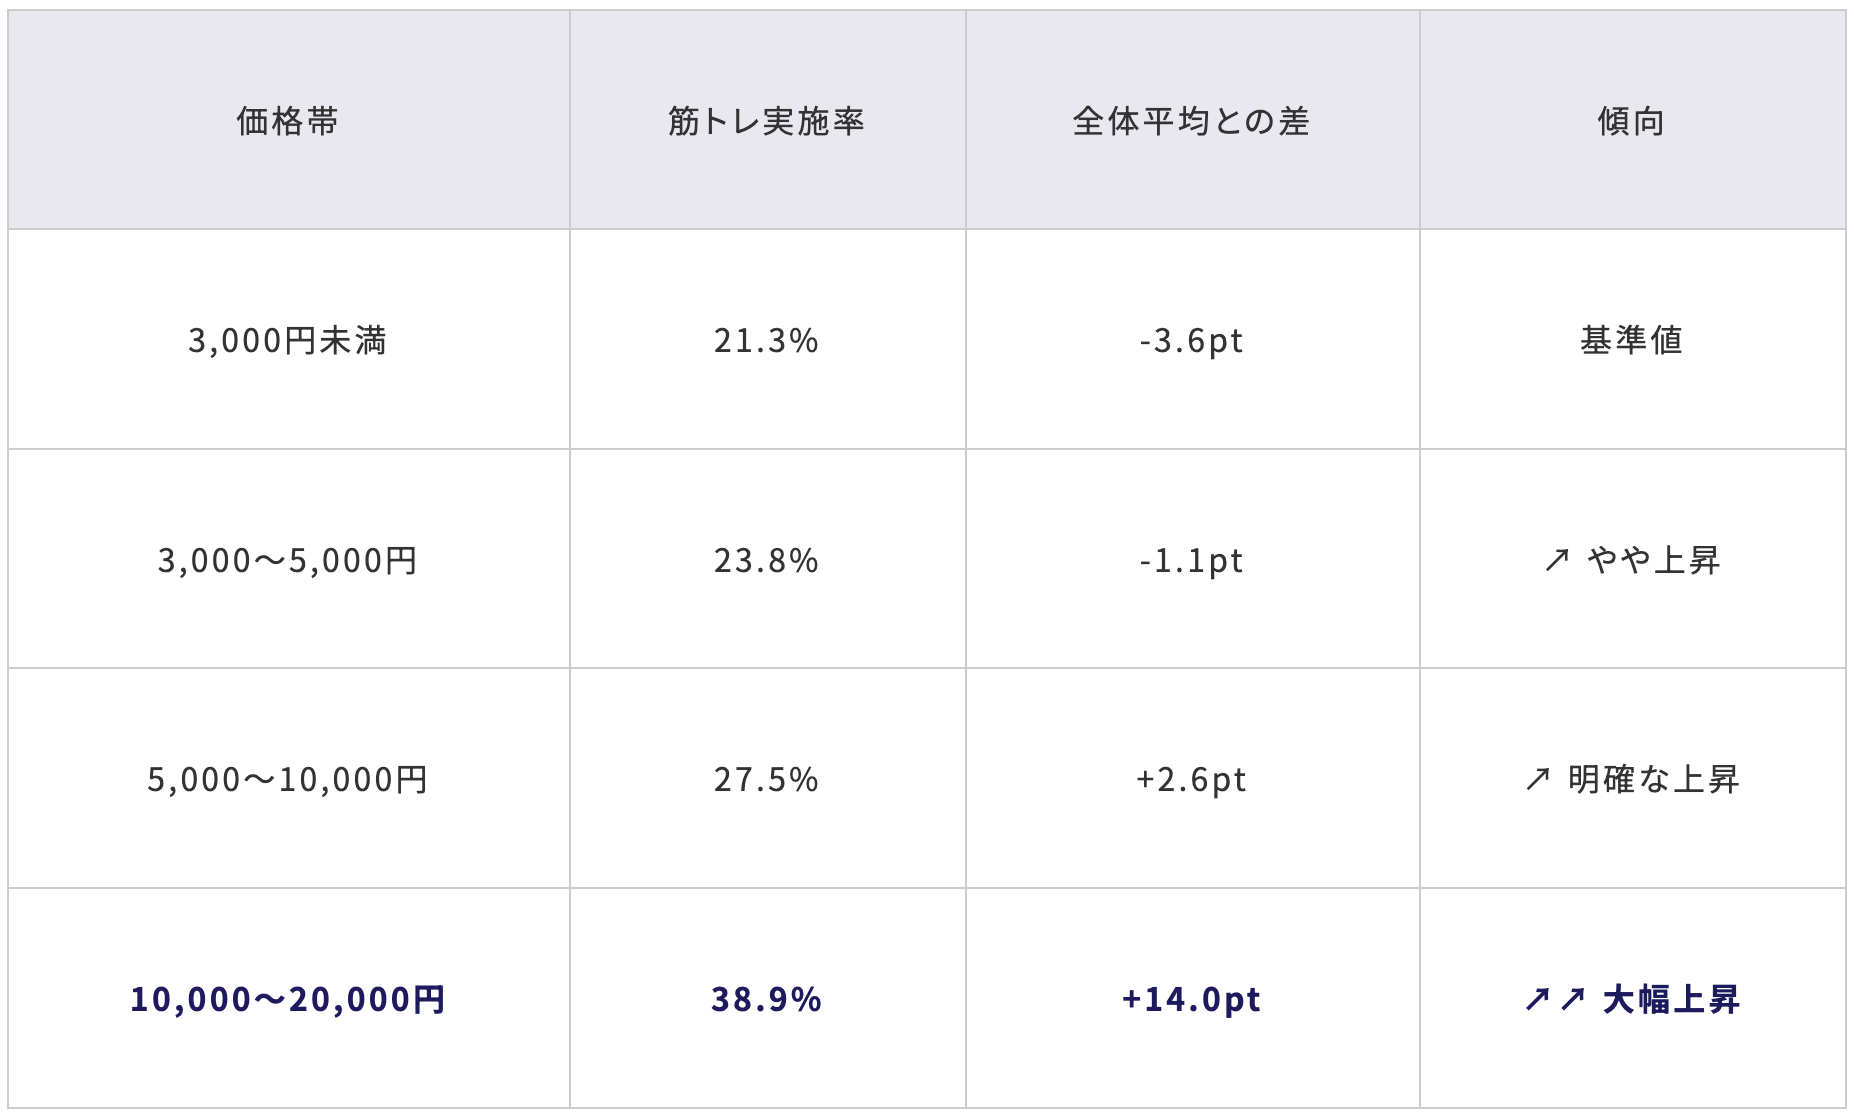Select the -1.1pt difference cell
Image resolution: width=1854 pixels, height=1120 pixels.
[x=1191, y=560]
